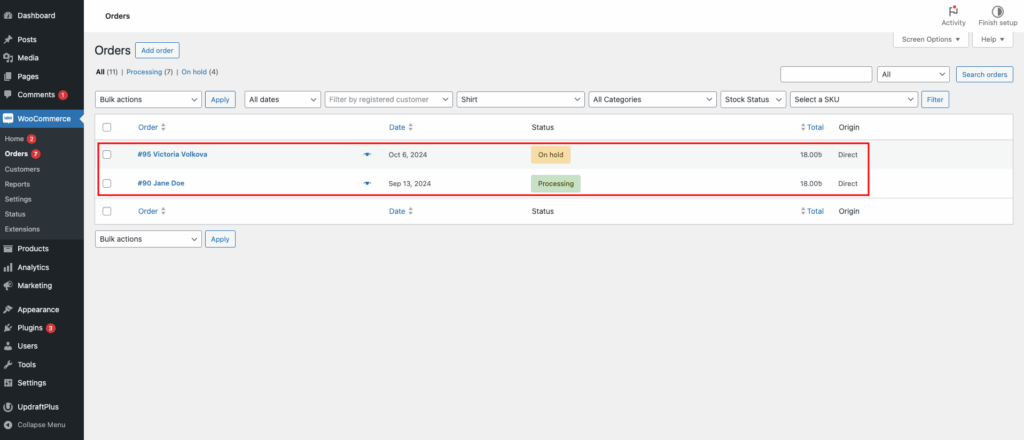Screen dimensions: 1024x440
Task: Open WooCommerce Reports submenu item
Action: [18, 184]
